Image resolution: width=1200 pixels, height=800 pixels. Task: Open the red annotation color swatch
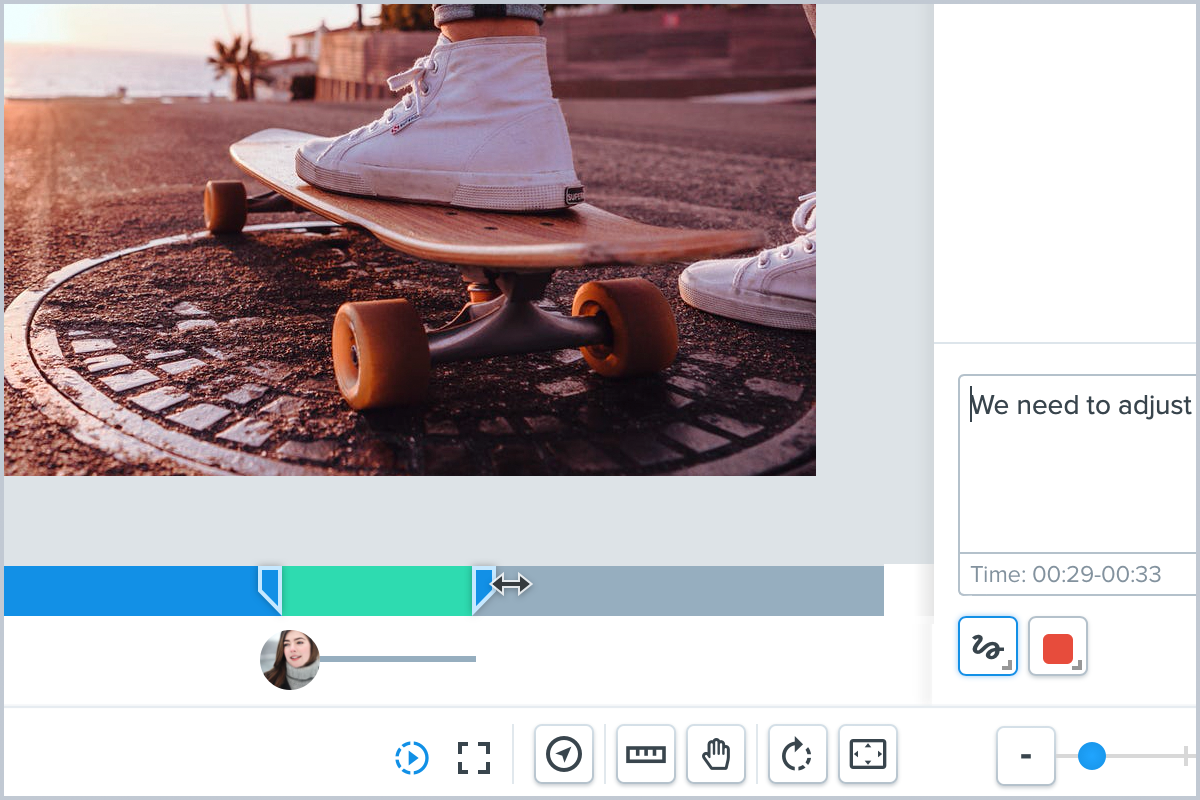coord(1058,646)
